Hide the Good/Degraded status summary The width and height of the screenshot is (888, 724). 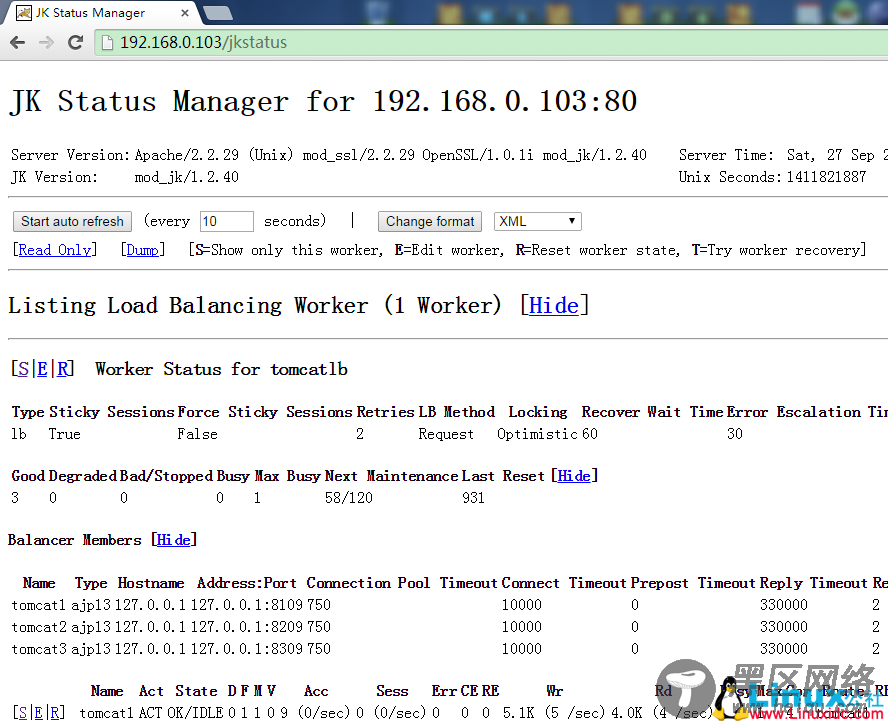click(x=574, y=476)
